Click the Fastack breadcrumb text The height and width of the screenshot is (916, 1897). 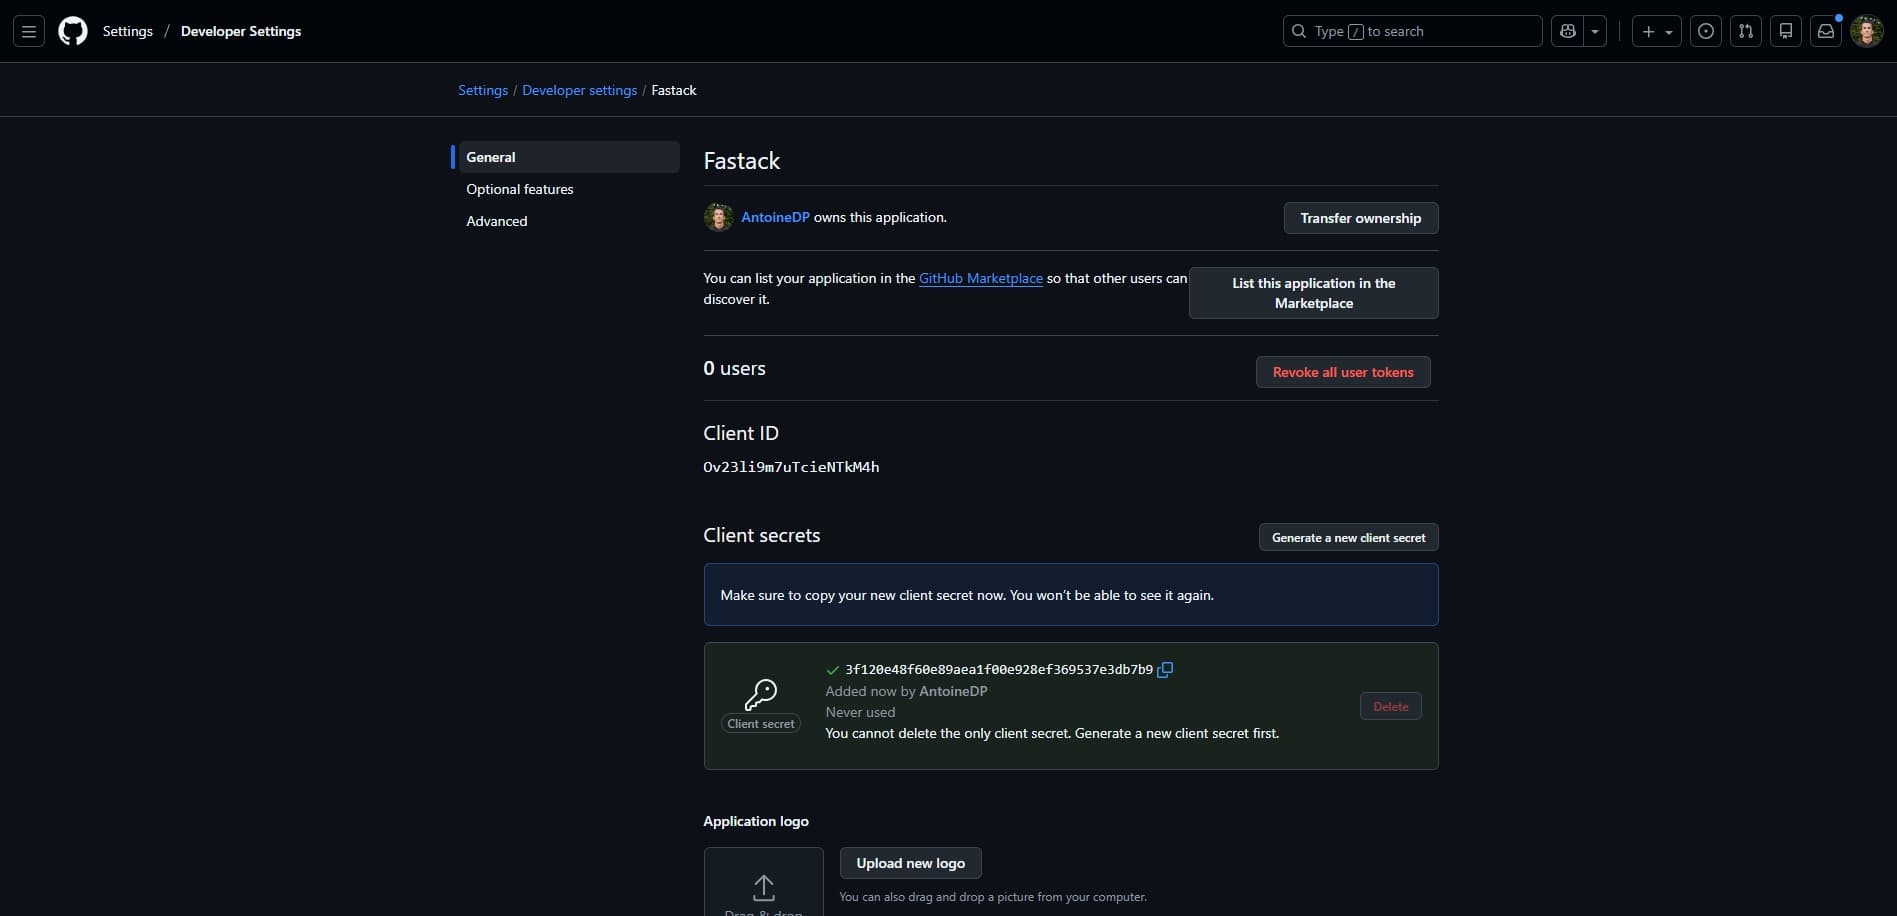coord(673,90)
